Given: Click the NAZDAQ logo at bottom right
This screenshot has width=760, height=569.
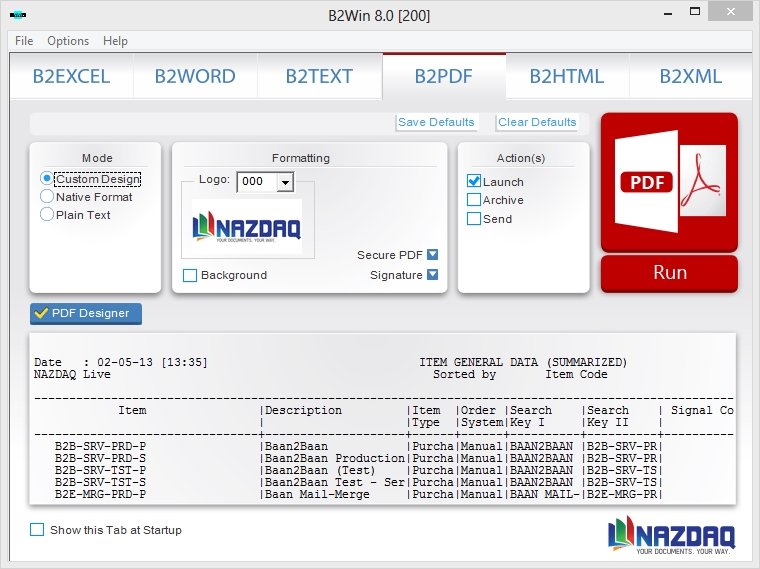Looking at the screenshot, I should tap(671, 535).
